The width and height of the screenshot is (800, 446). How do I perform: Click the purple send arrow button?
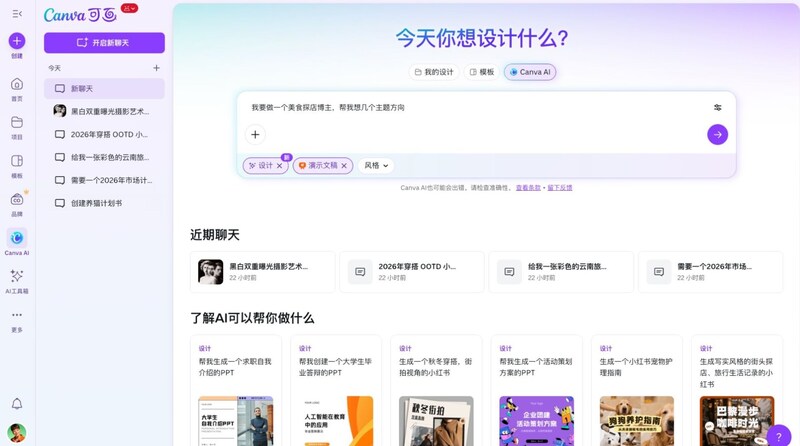tap(717, 134)
